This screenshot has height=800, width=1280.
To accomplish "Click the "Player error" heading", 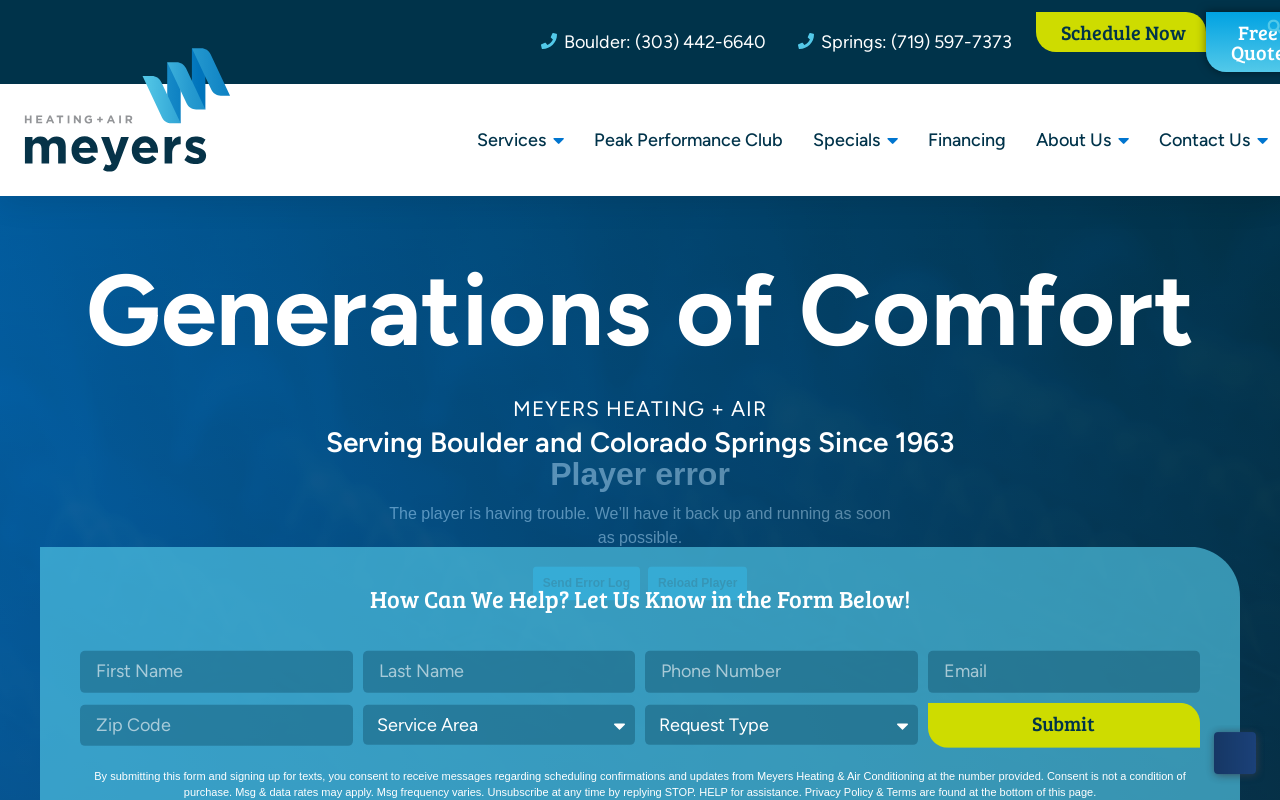I will pyautogui.click(x=640, y=474).
